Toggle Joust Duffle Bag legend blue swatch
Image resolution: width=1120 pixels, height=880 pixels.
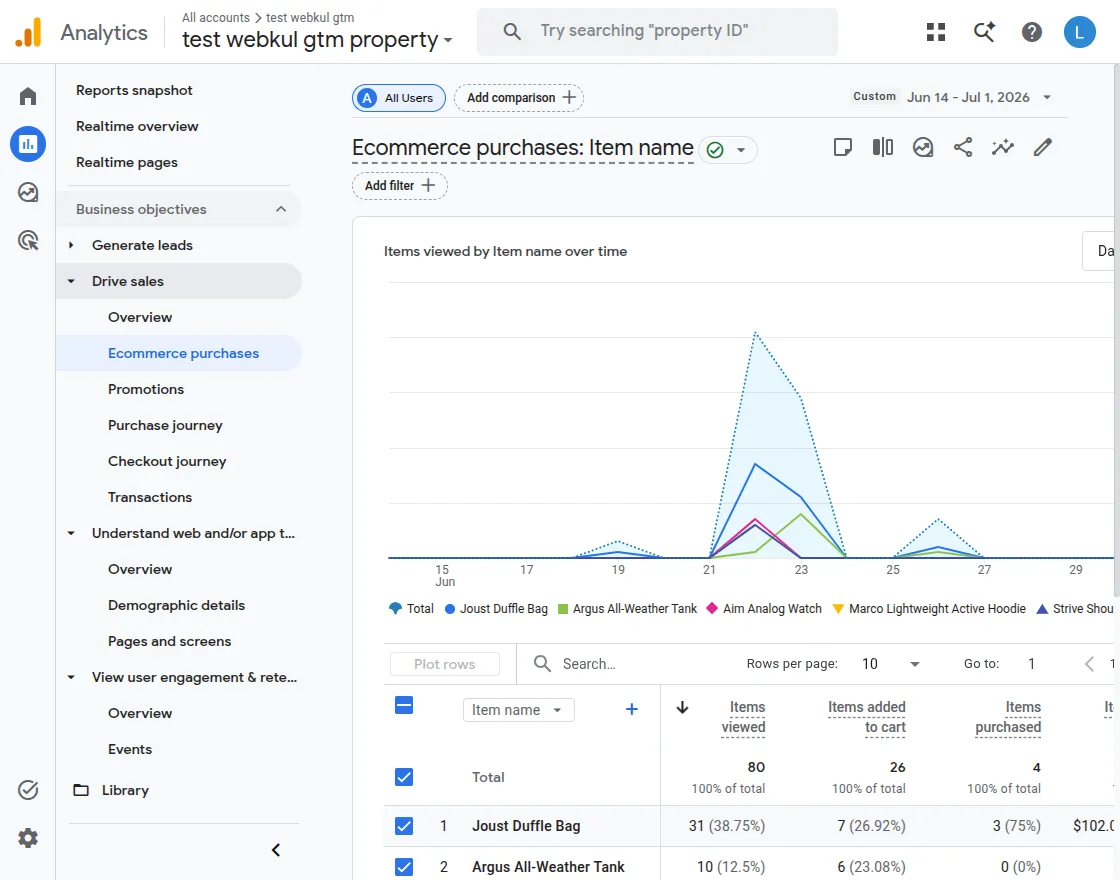(x=450, y=609)
